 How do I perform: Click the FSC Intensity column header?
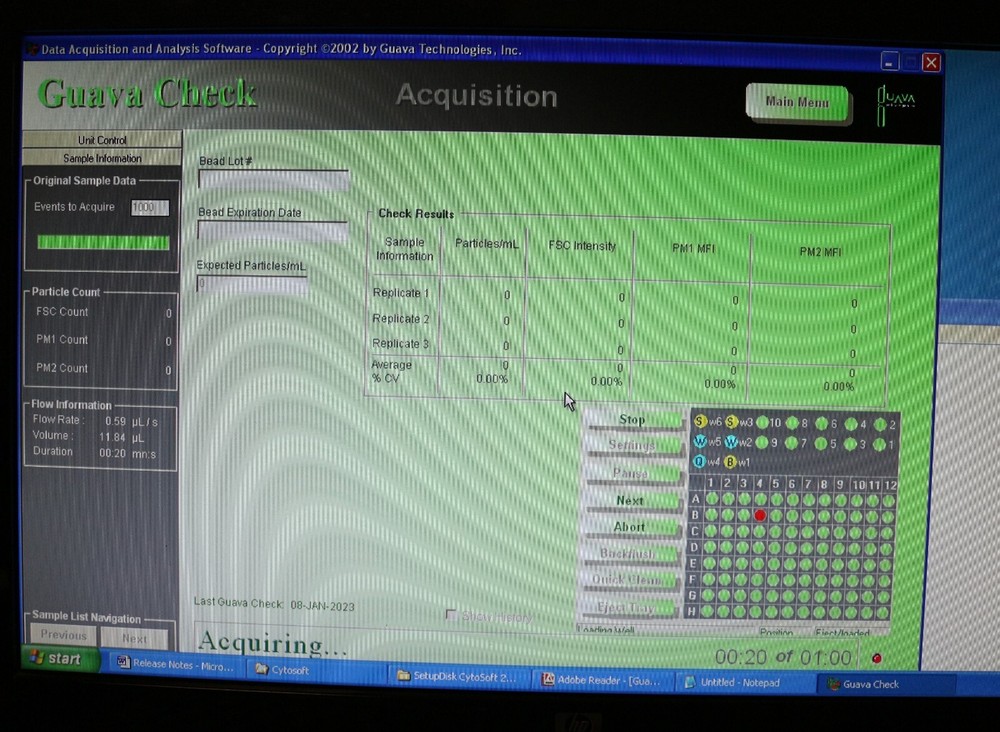pos(582,246)
